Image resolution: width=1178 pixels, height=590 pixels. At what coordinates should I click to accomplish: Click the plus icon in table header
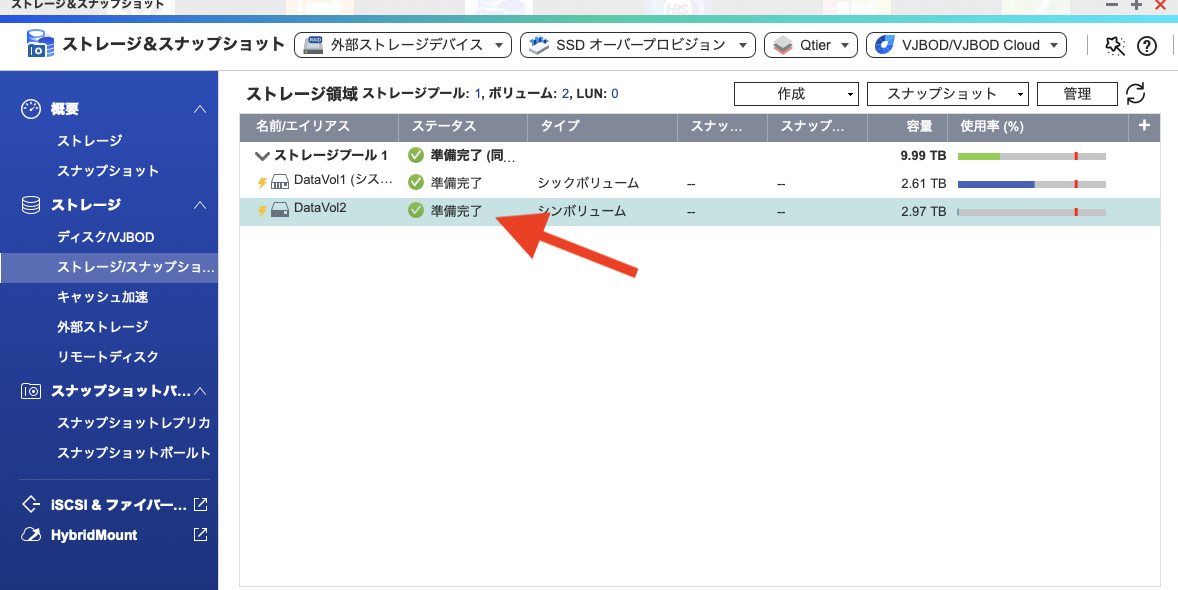coord(1144,126)
